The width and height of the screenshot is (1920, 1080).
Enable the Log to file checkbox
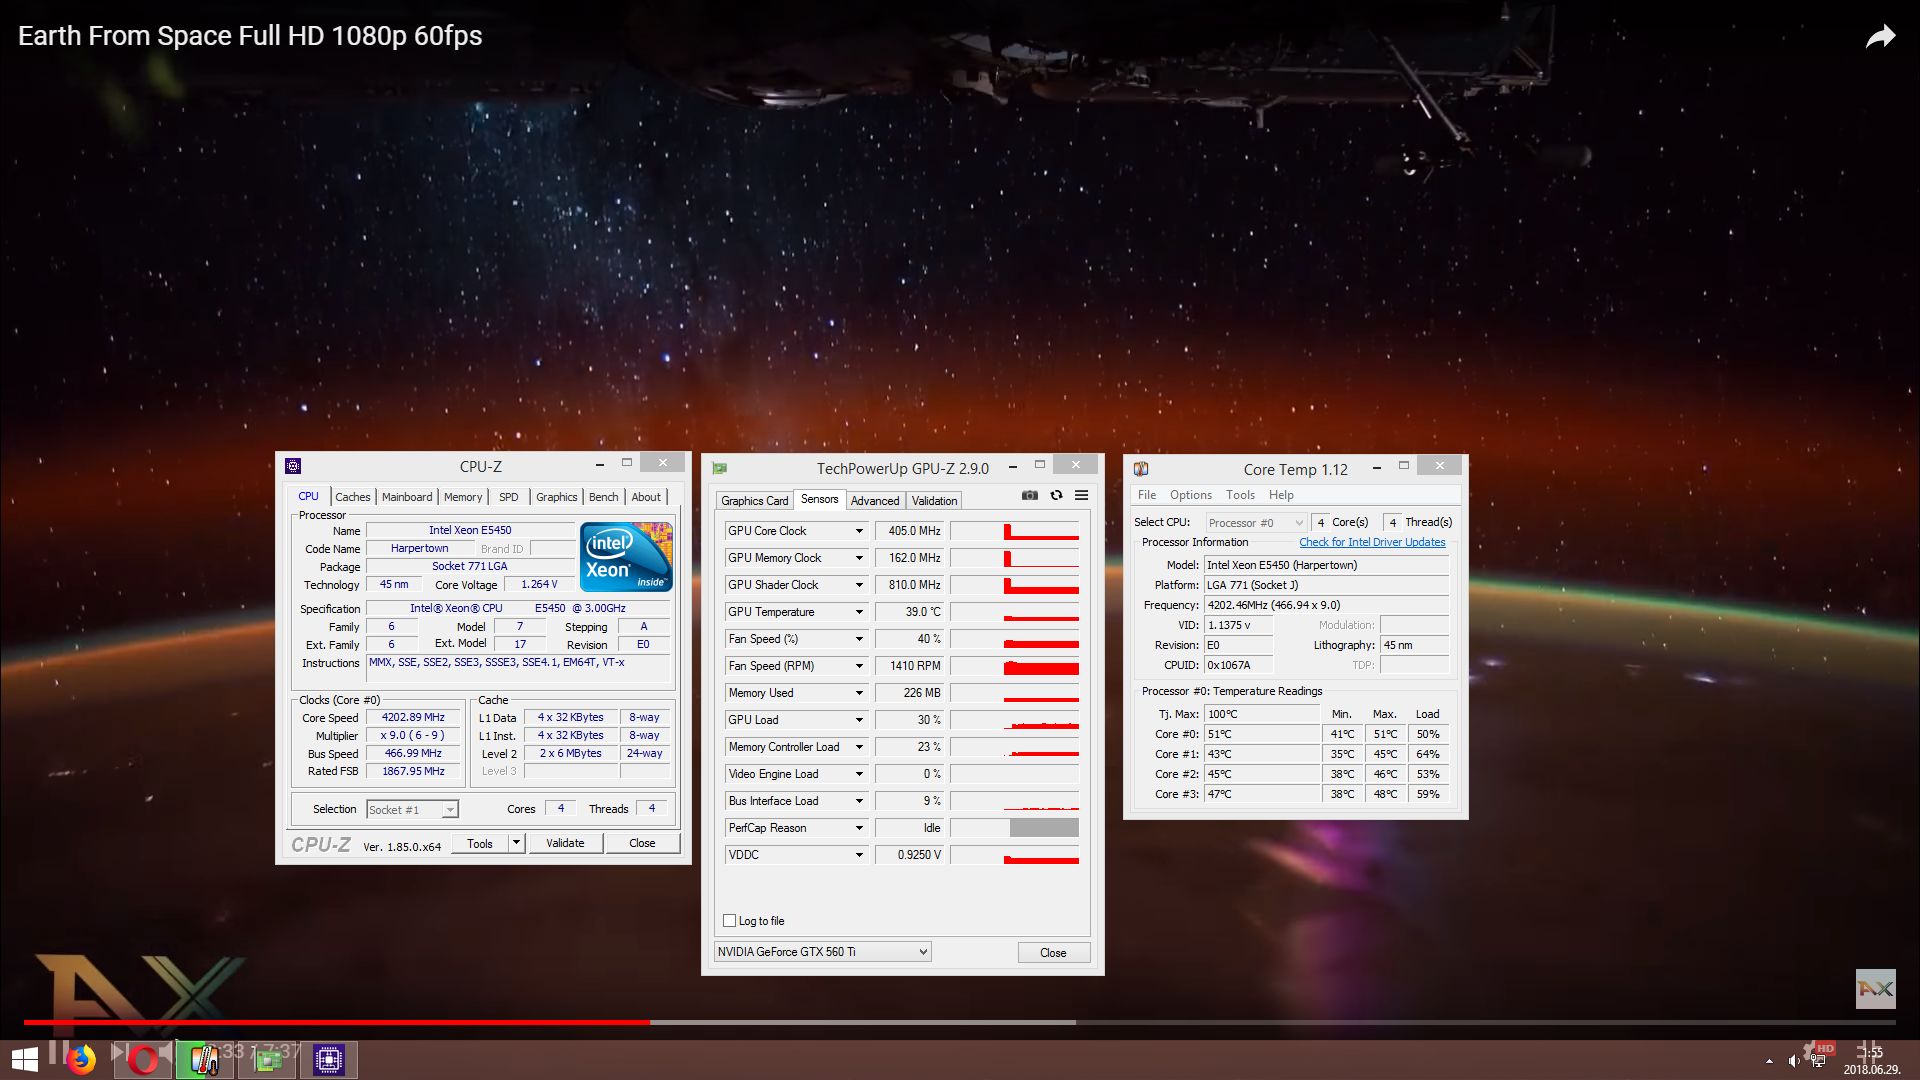[729, 921]
